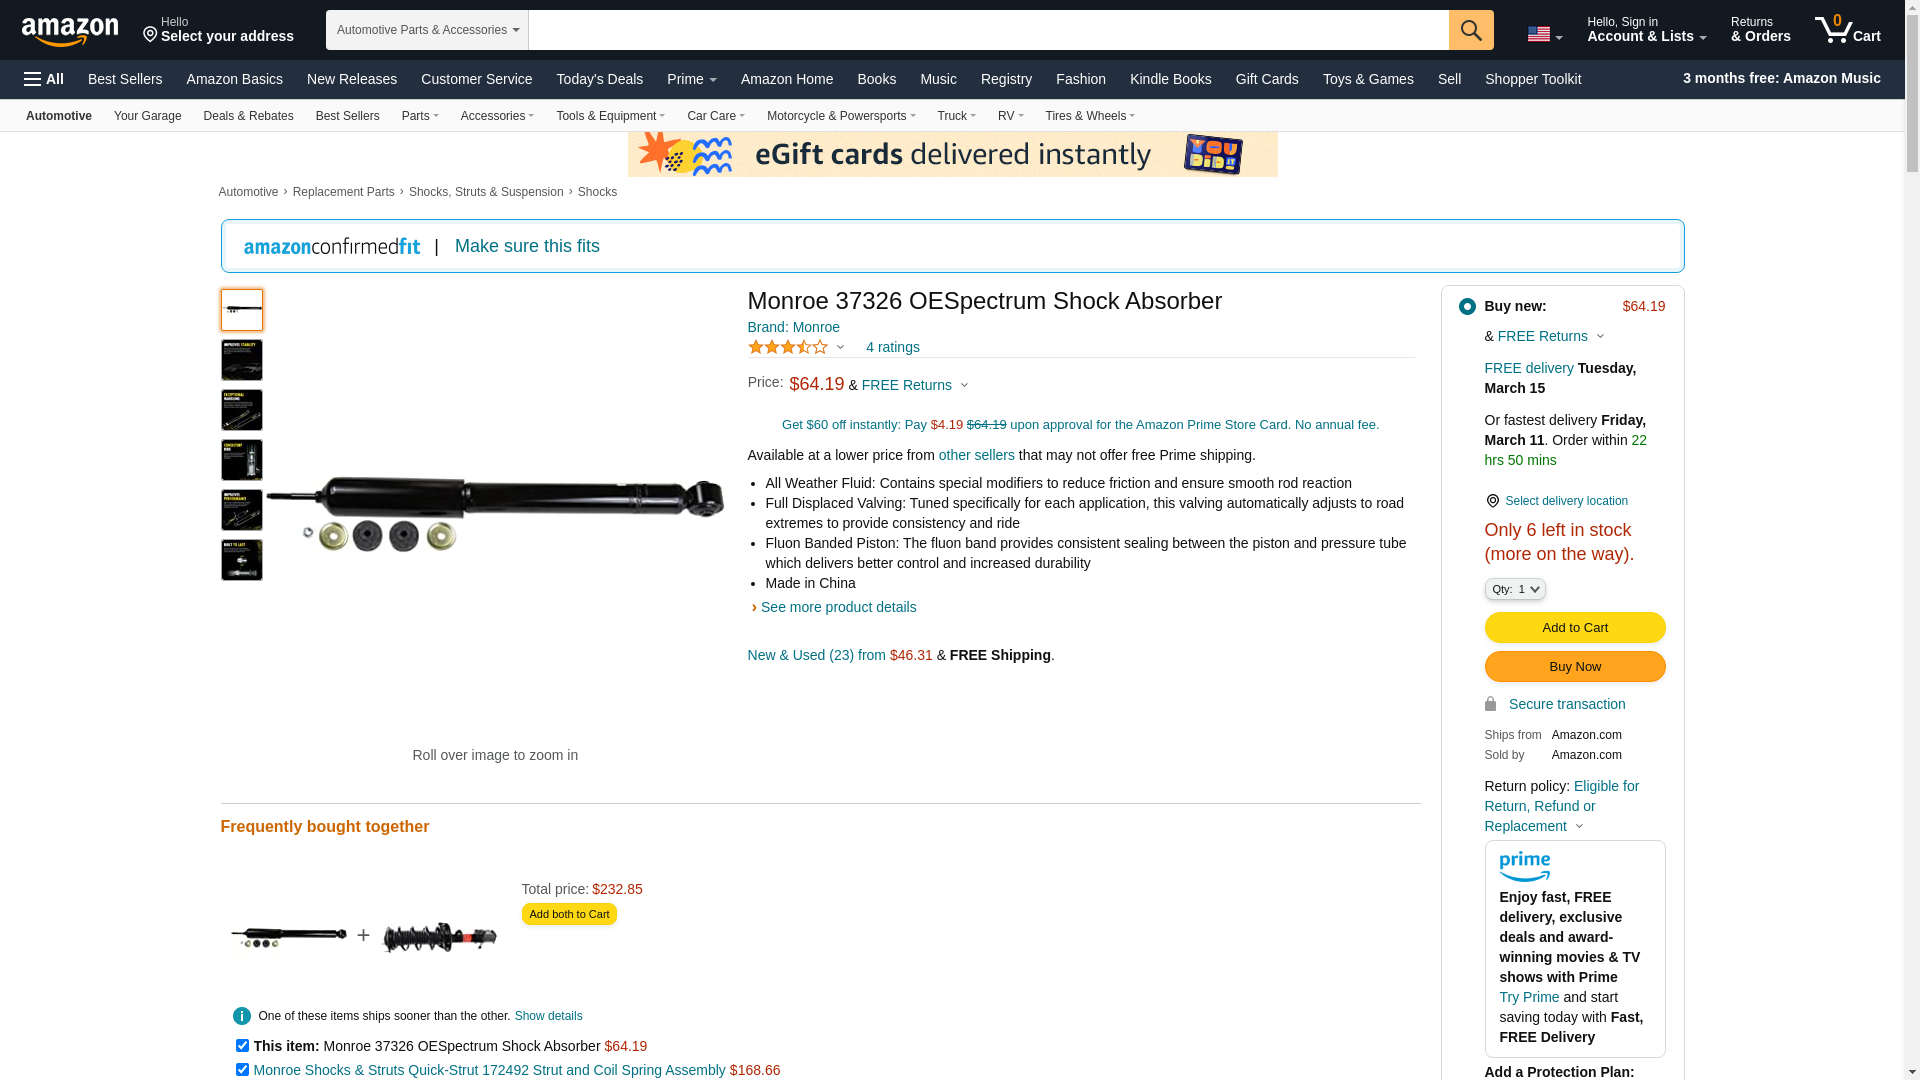Image resolution: width=1920 pixels, height=1080 pixels.
Task: Click the Add to Cart button
Action: click(x=1575, y=627)
